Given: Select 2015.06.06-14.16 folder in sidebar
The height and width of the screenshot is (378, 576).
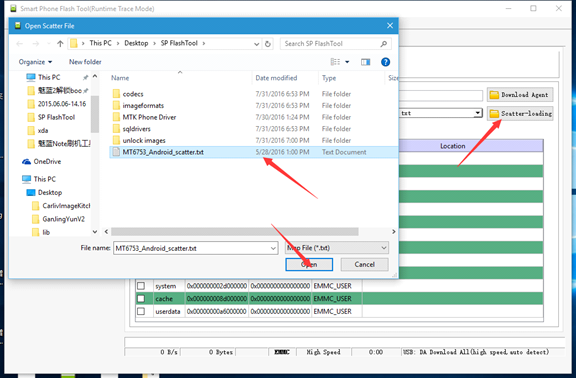Looking at the screenshot, I should (x=62, y=104).
